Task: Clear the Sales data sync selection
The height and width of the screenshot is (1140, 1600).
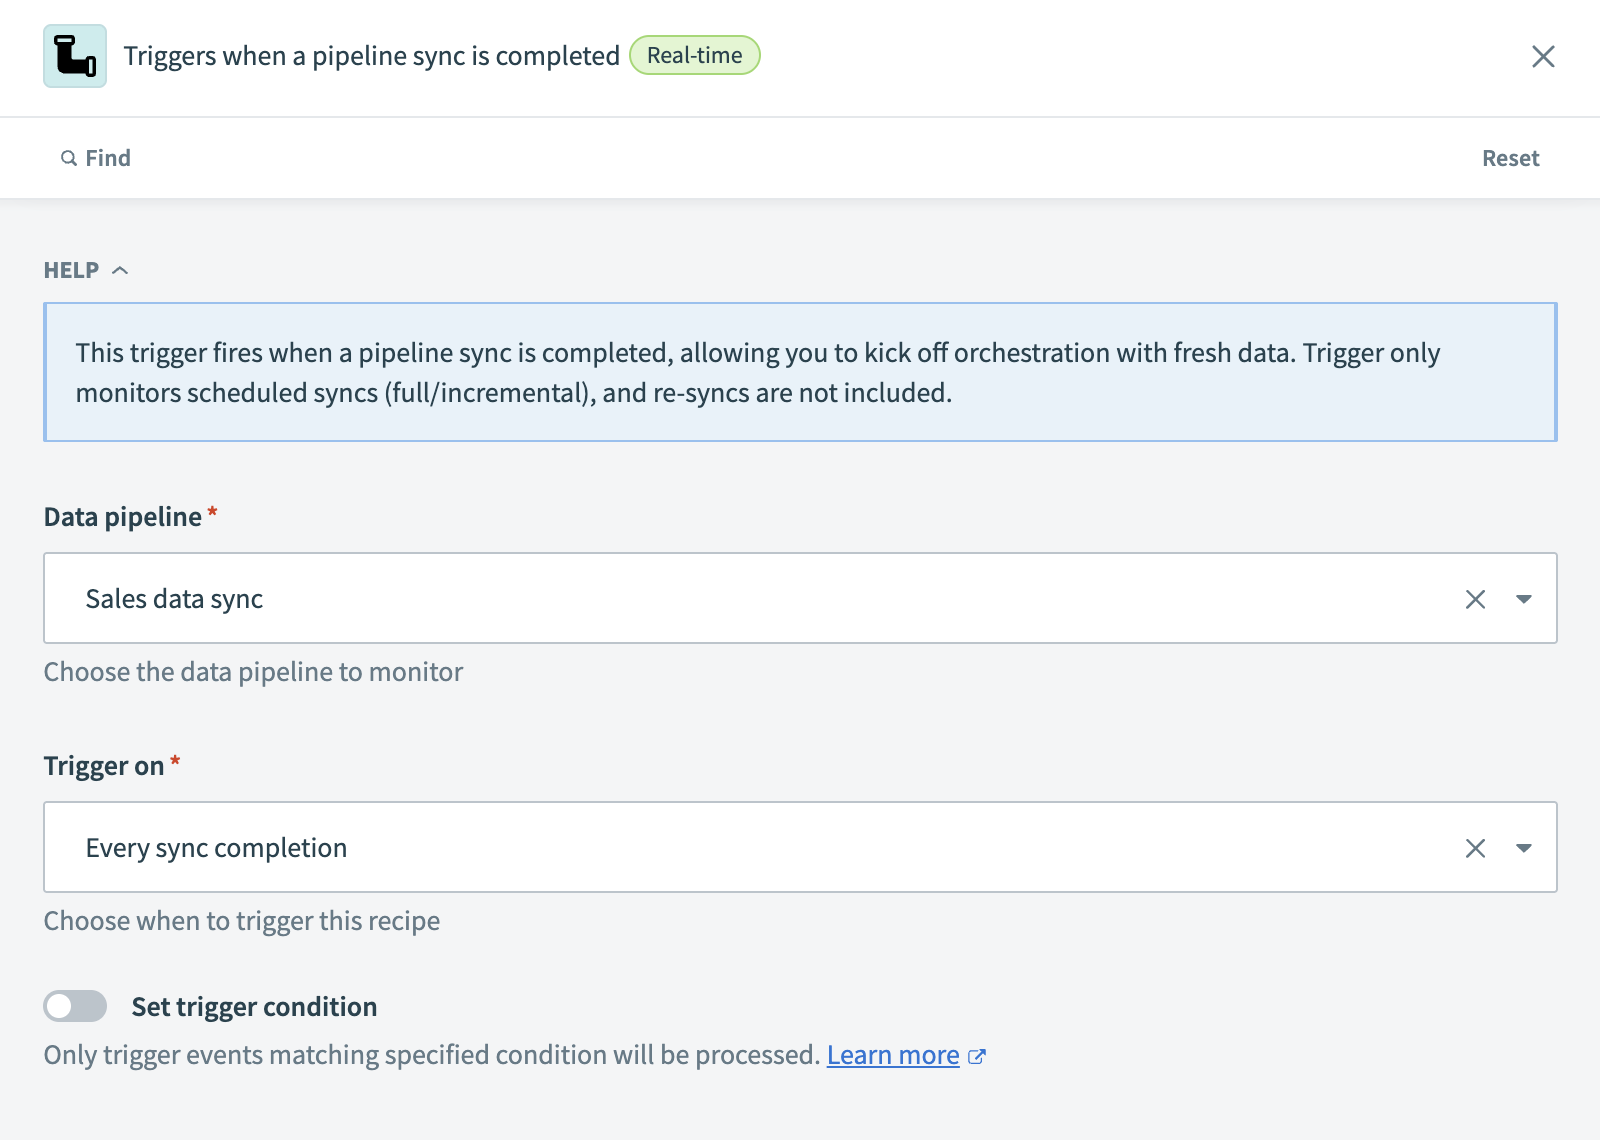Action: coord(1475,598)
